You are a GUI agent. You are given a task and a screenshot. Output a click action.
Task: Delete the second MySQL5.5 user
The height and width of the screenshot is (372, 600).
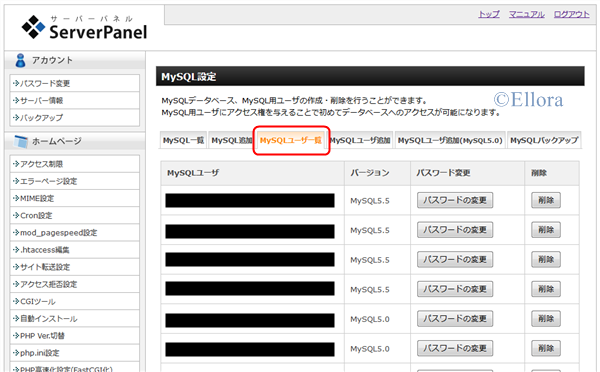tap(546, 230)
